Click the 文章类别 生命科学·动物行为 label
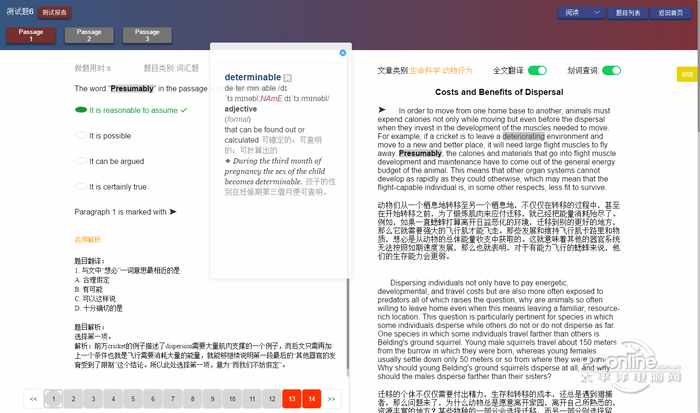The image size is (700, 413). (x=425, y=71)
